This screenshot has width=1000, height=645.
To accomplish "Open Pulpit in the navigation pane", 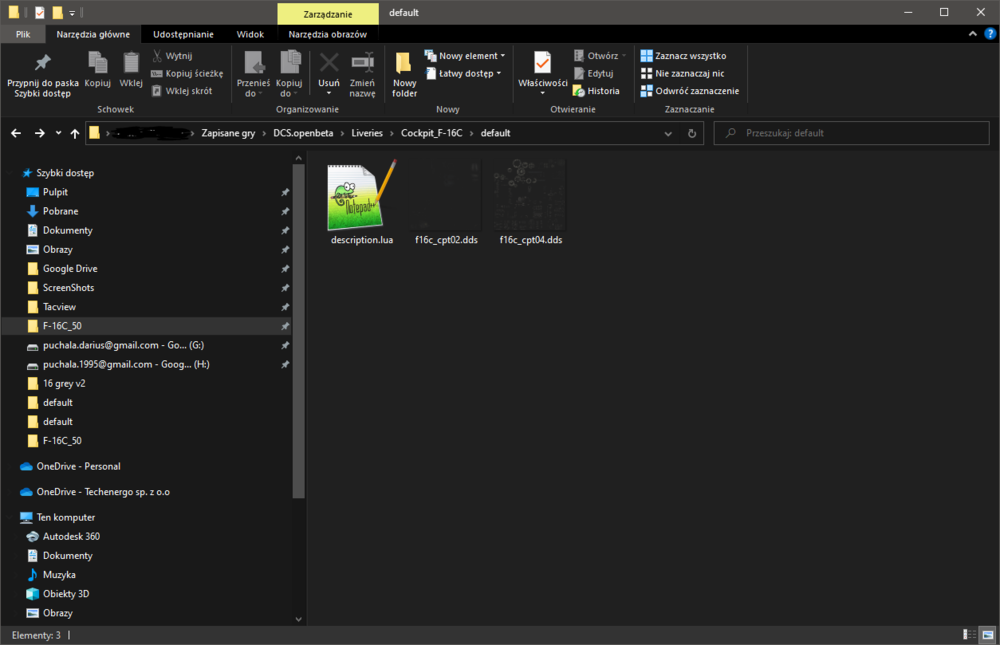I will 55,192.
